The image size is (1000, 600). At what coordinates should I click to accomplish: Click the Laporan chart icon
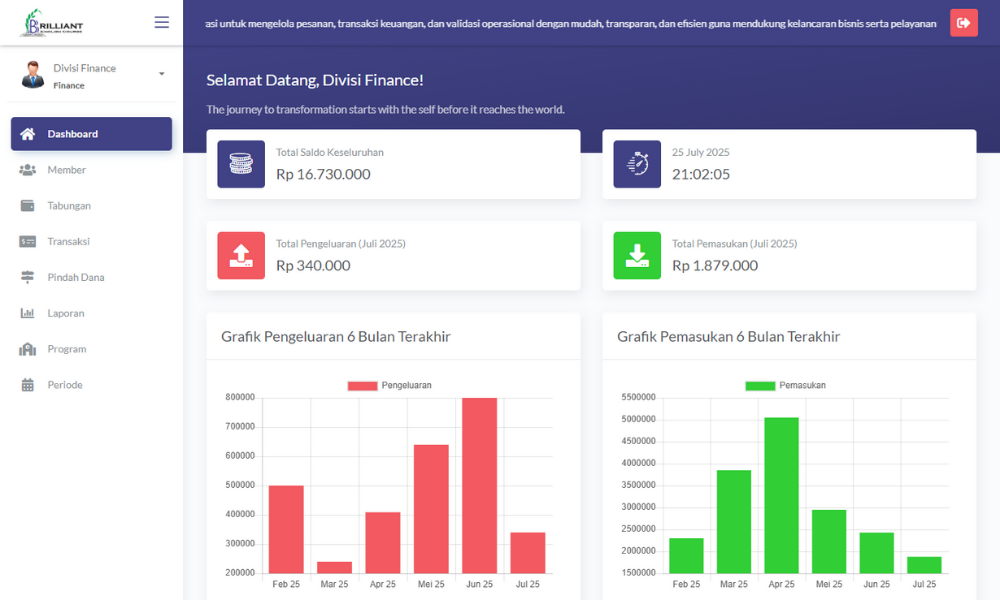[27, 314]
